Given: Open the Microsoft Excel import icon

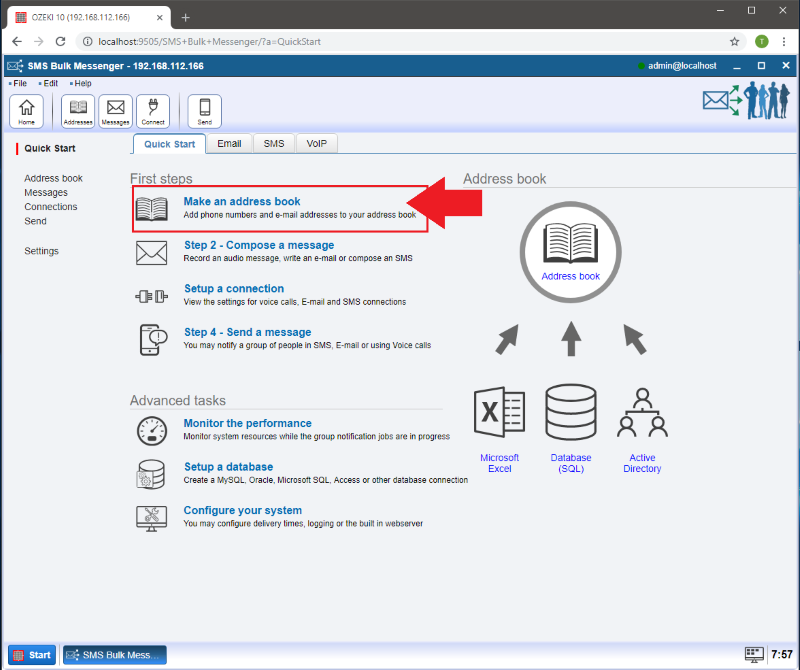Looking at the screenshot, I should [x=499, y=411].
